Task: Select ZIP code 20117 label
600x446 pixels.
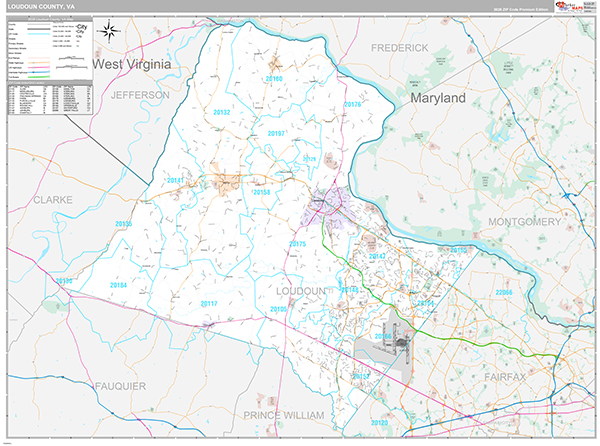Action: click(x=208, y=303)
